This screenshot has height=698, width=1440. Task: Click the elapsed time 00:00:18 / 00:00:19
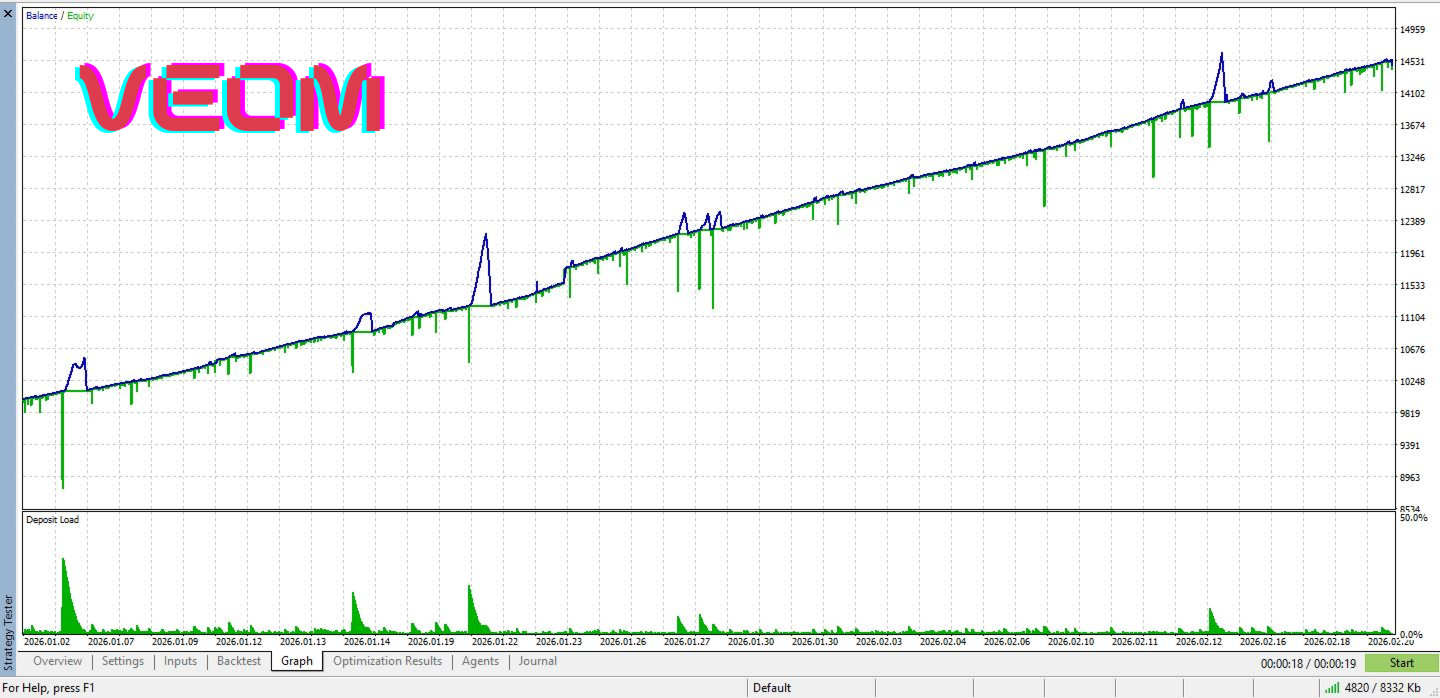pyautogui.click(x=1308, y=663)
